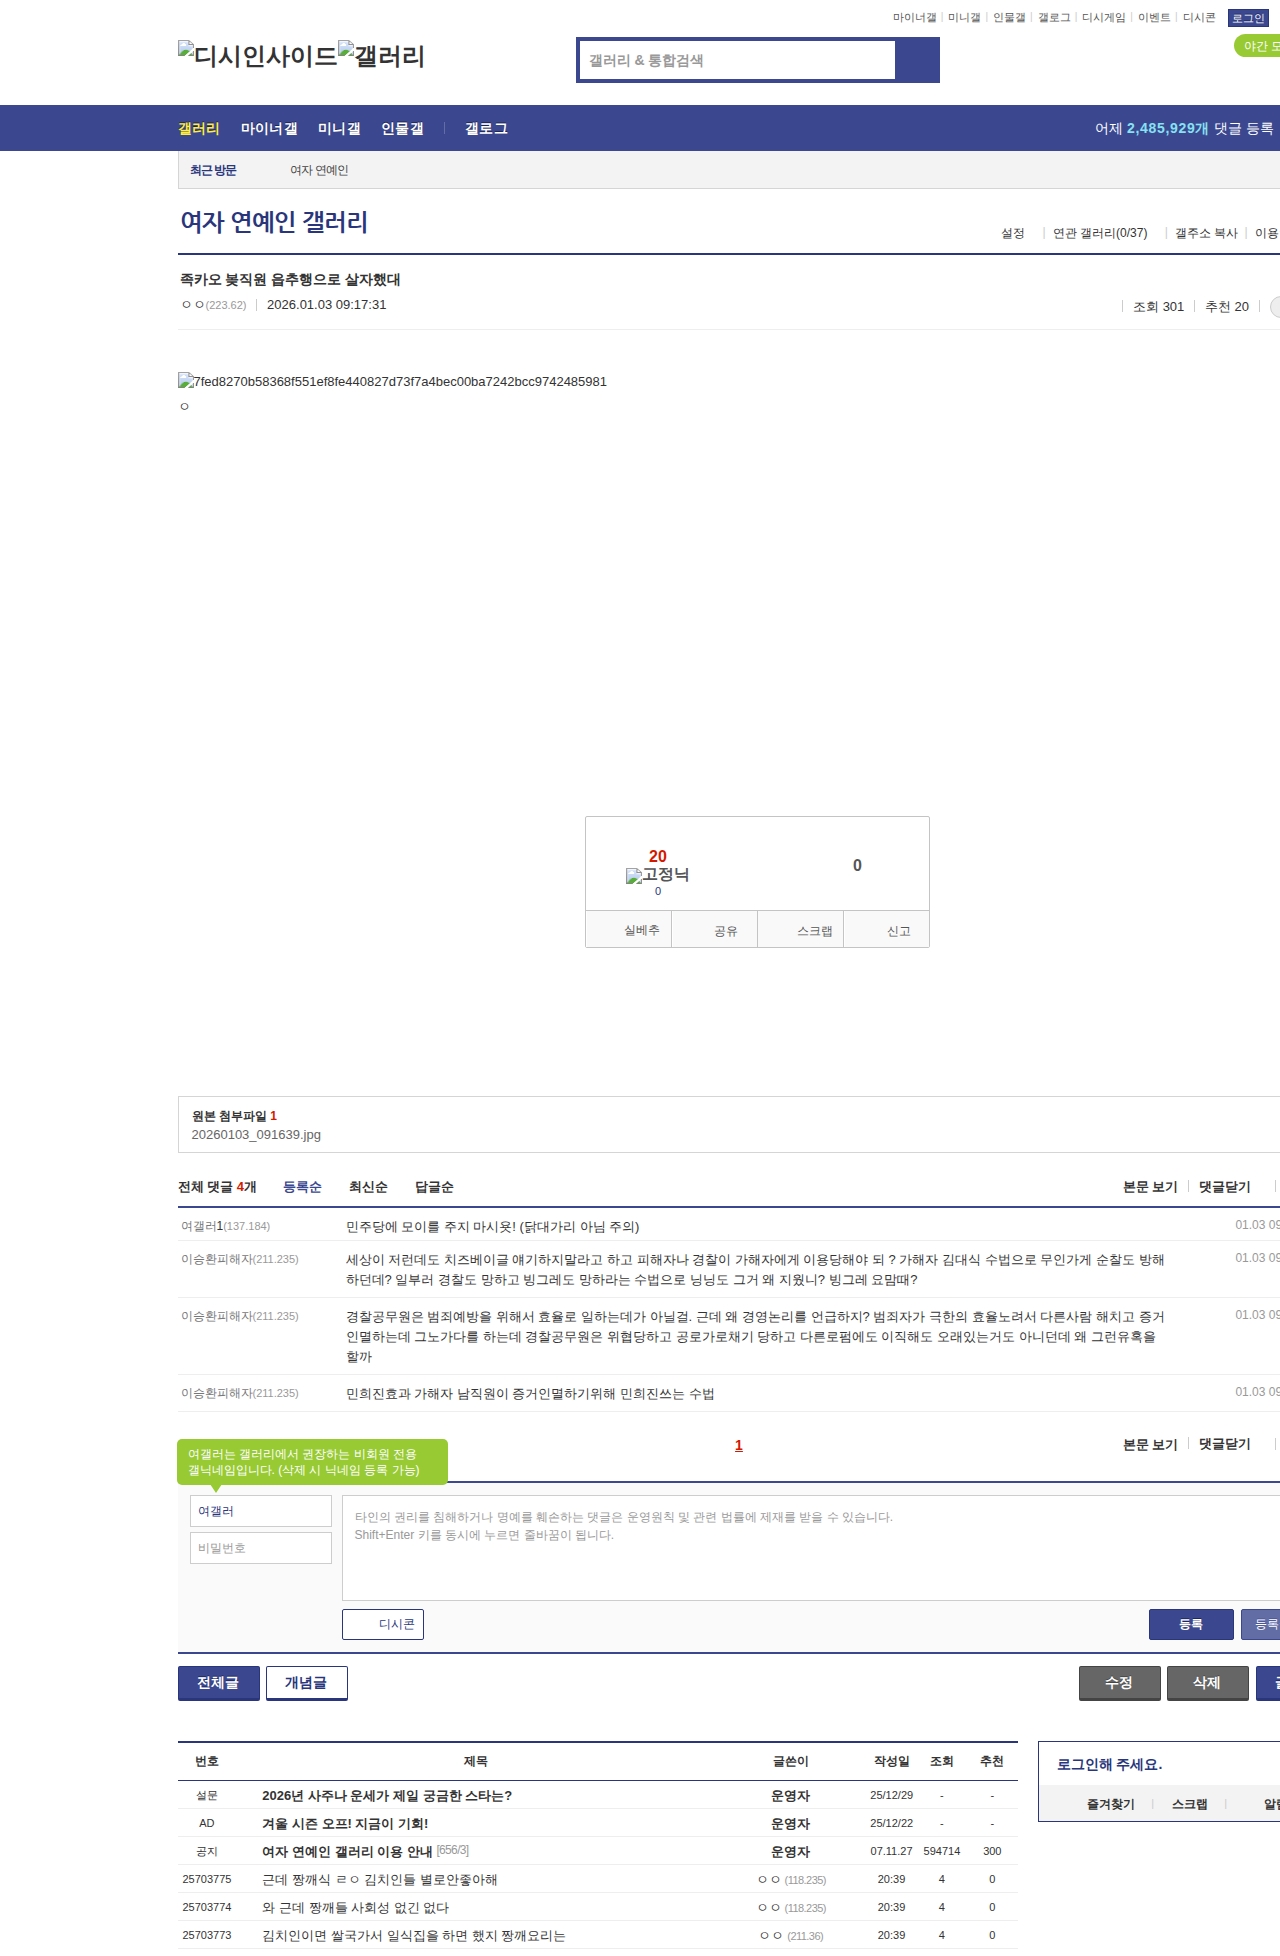This screenshot has width=1280, height=1956.
Task: Report the post with 신고
Action: (x=887, y=930)
